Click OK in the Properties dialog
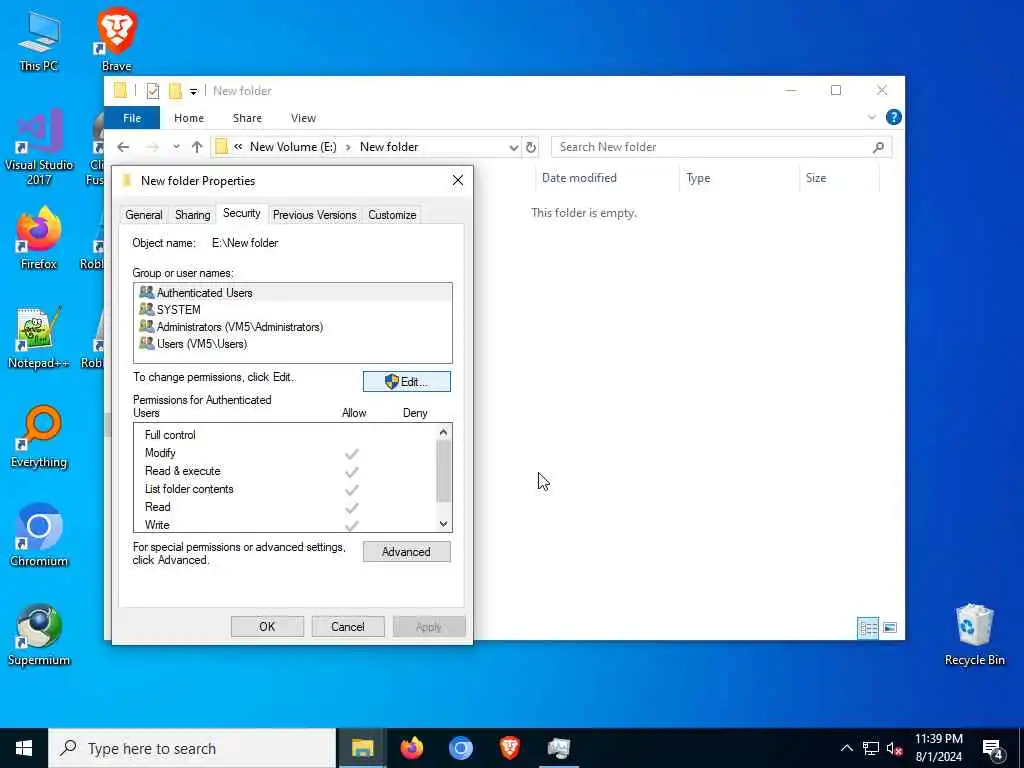This screenshot has width=1024, height=768. tap(267, 626)
